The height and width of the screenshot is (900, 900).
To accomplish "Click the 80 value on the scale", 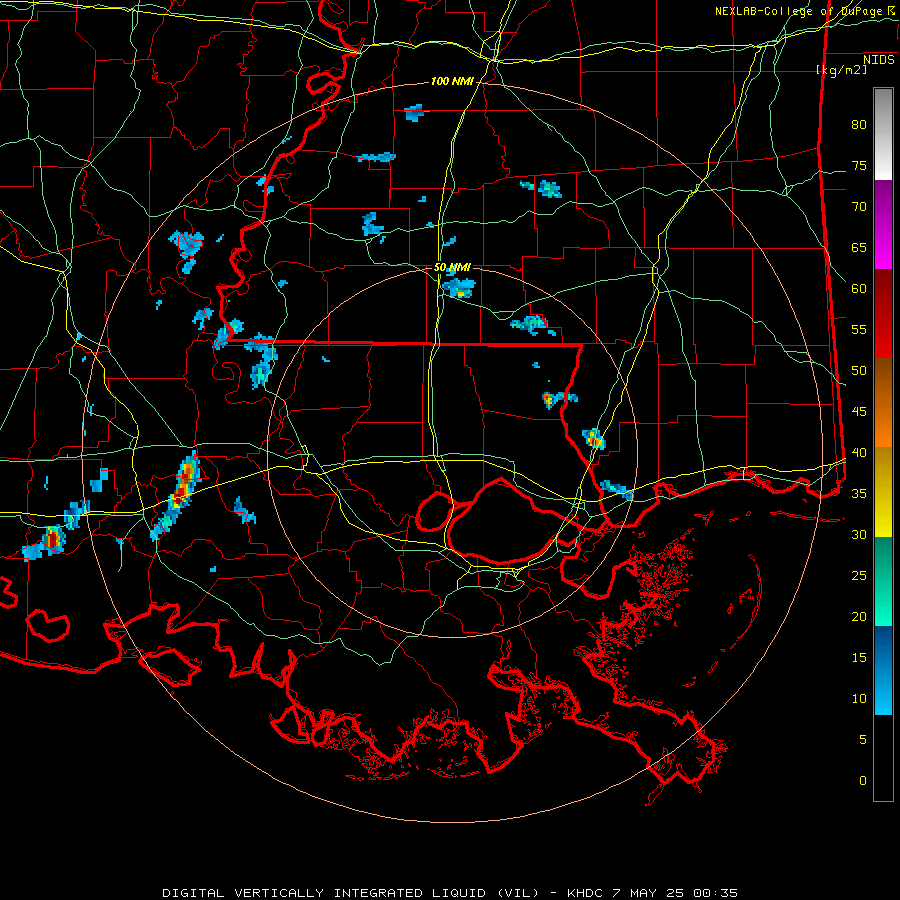I will click(859, 125).
